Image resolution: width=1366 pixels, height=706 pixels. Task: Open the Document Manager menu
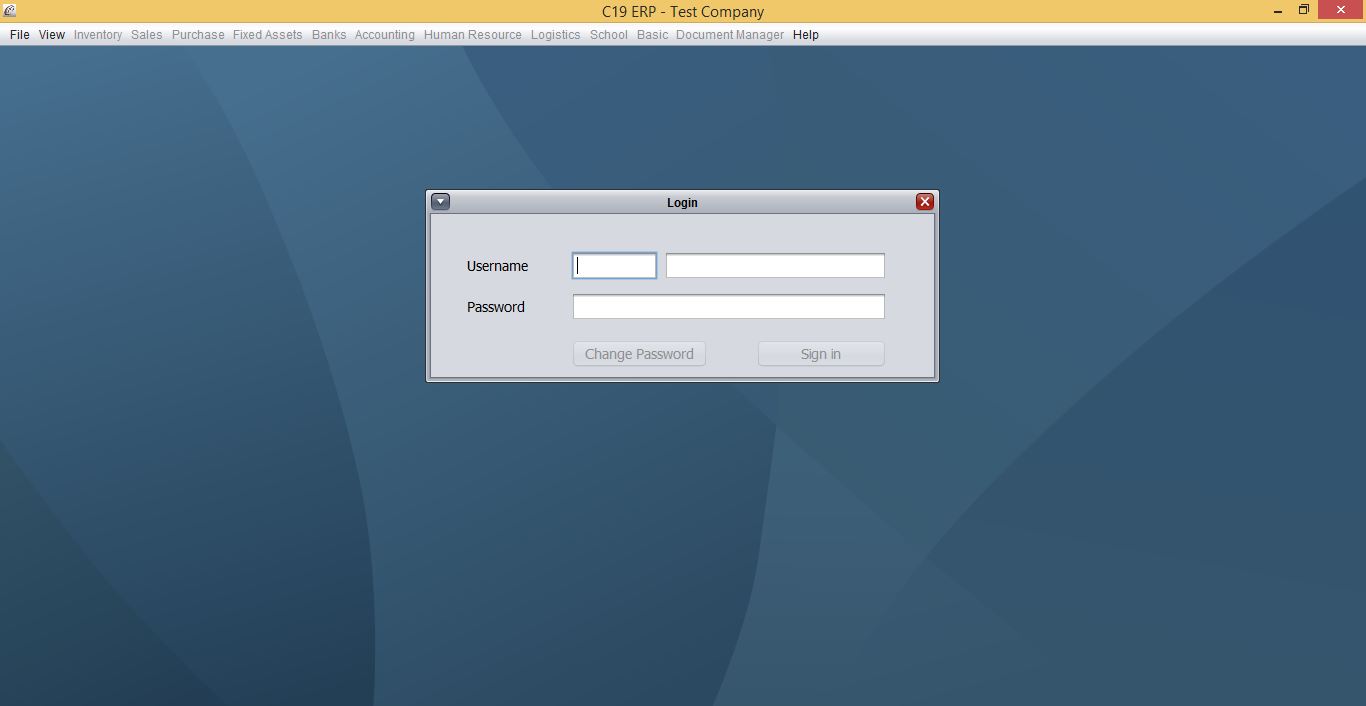(729, 35)
